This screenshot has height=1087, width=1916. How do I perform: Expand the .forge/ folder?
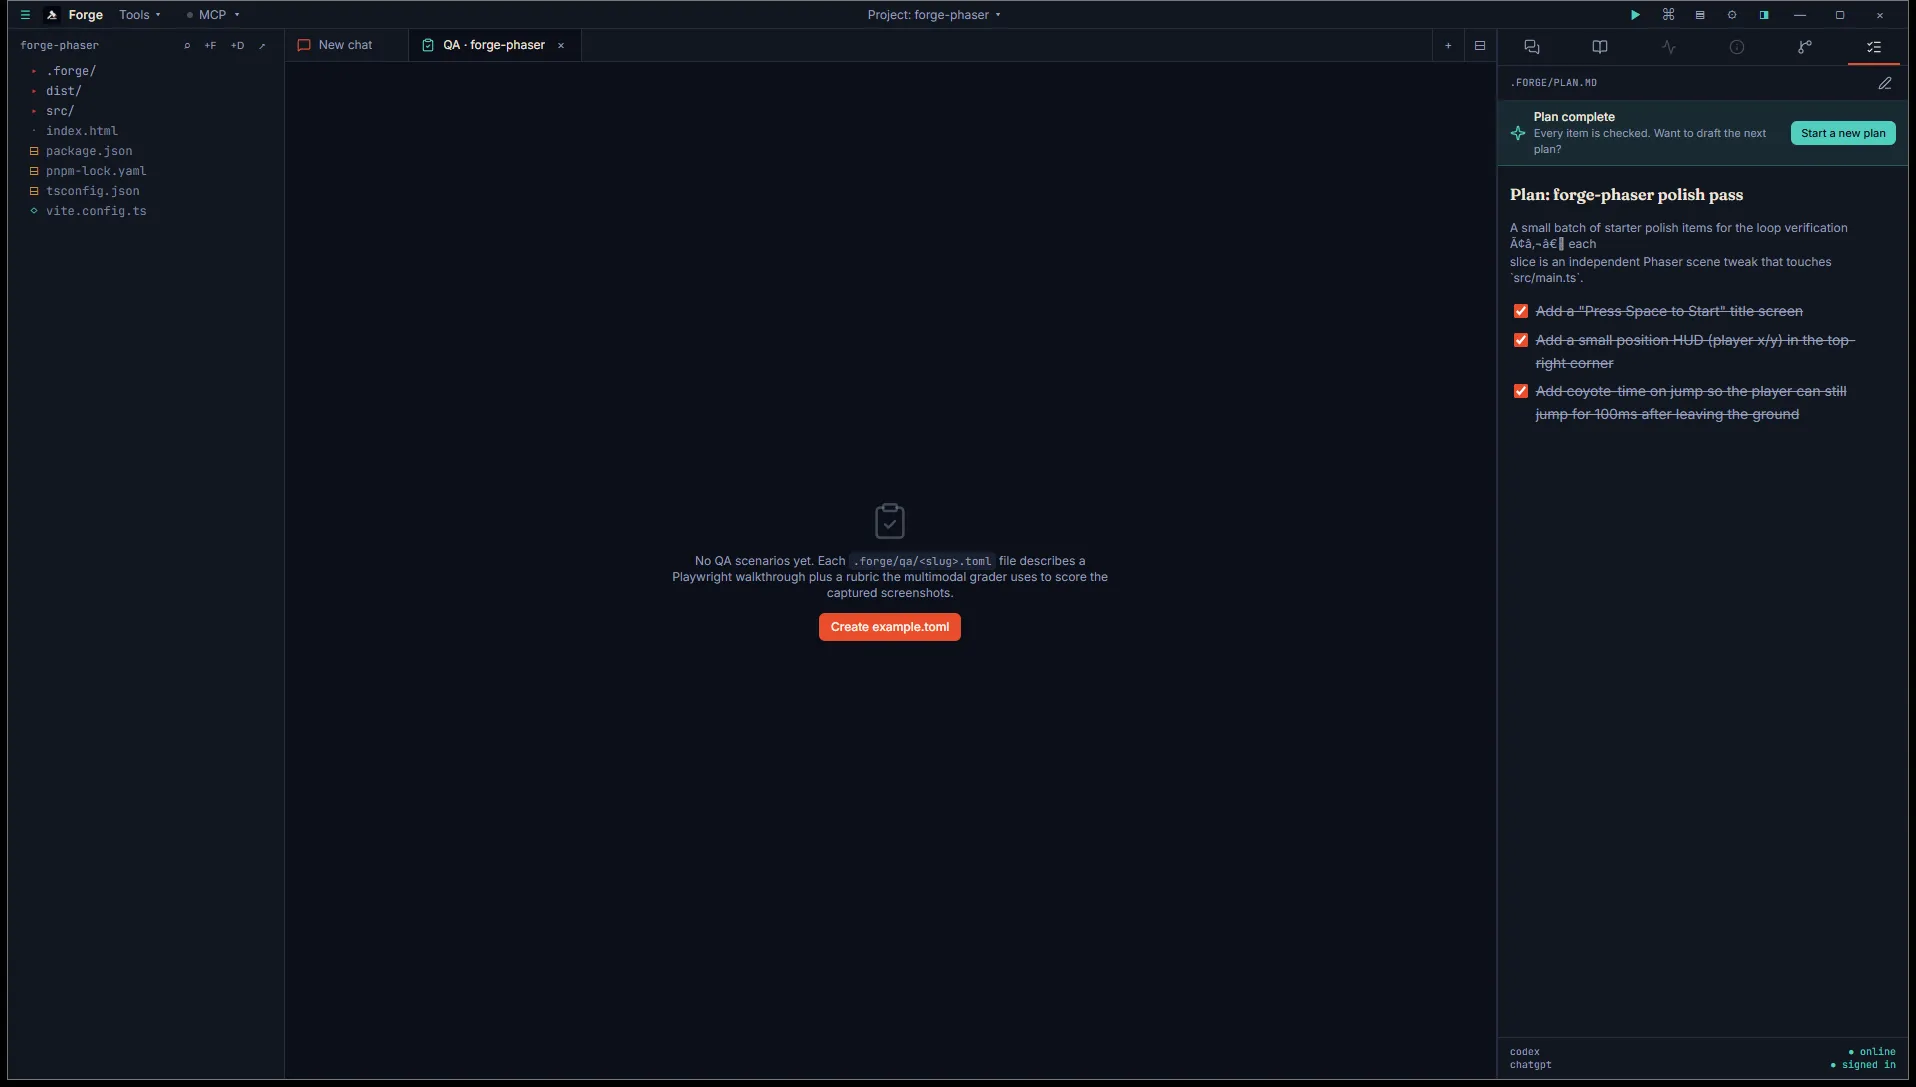(70, 71)
